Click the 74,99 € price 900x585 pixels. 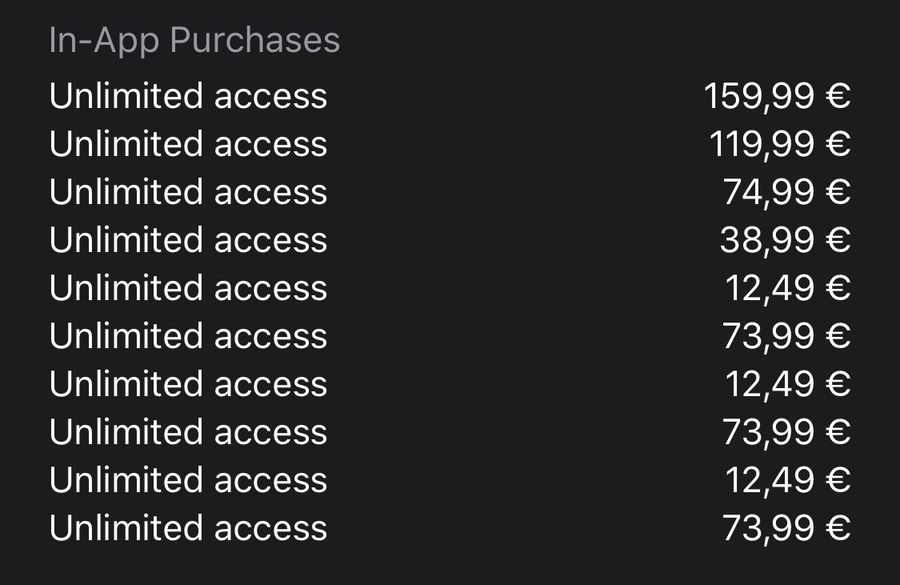click(x=786, y=192)
